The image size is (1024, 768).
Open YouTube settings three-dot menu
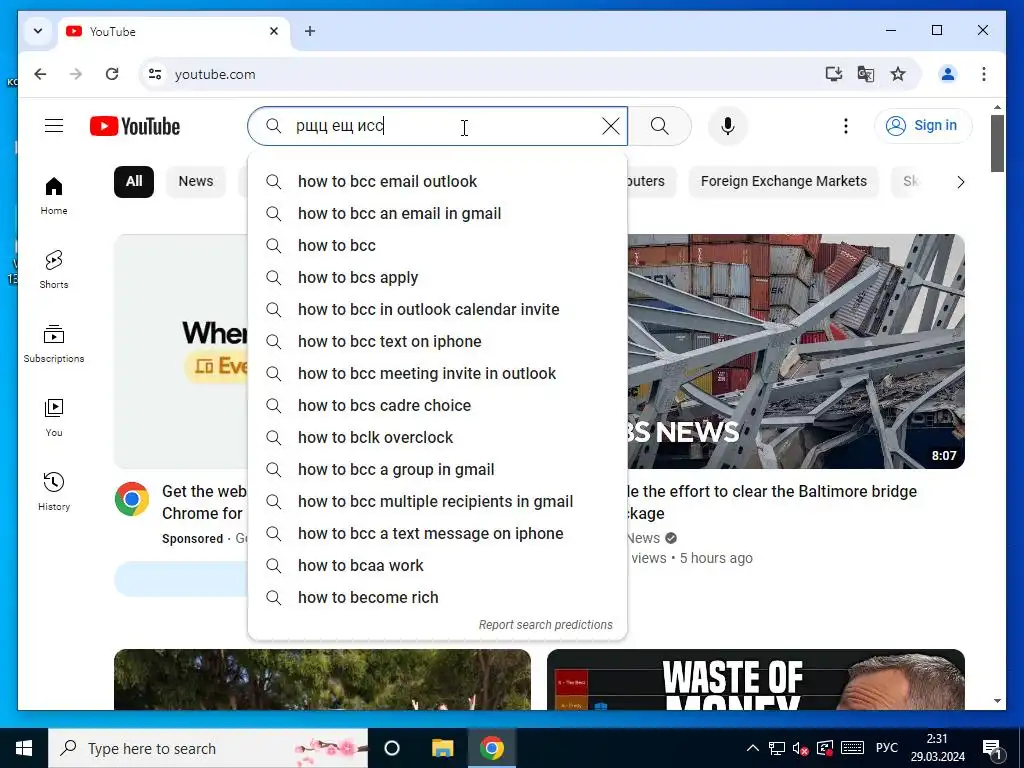tap(846, 126)
